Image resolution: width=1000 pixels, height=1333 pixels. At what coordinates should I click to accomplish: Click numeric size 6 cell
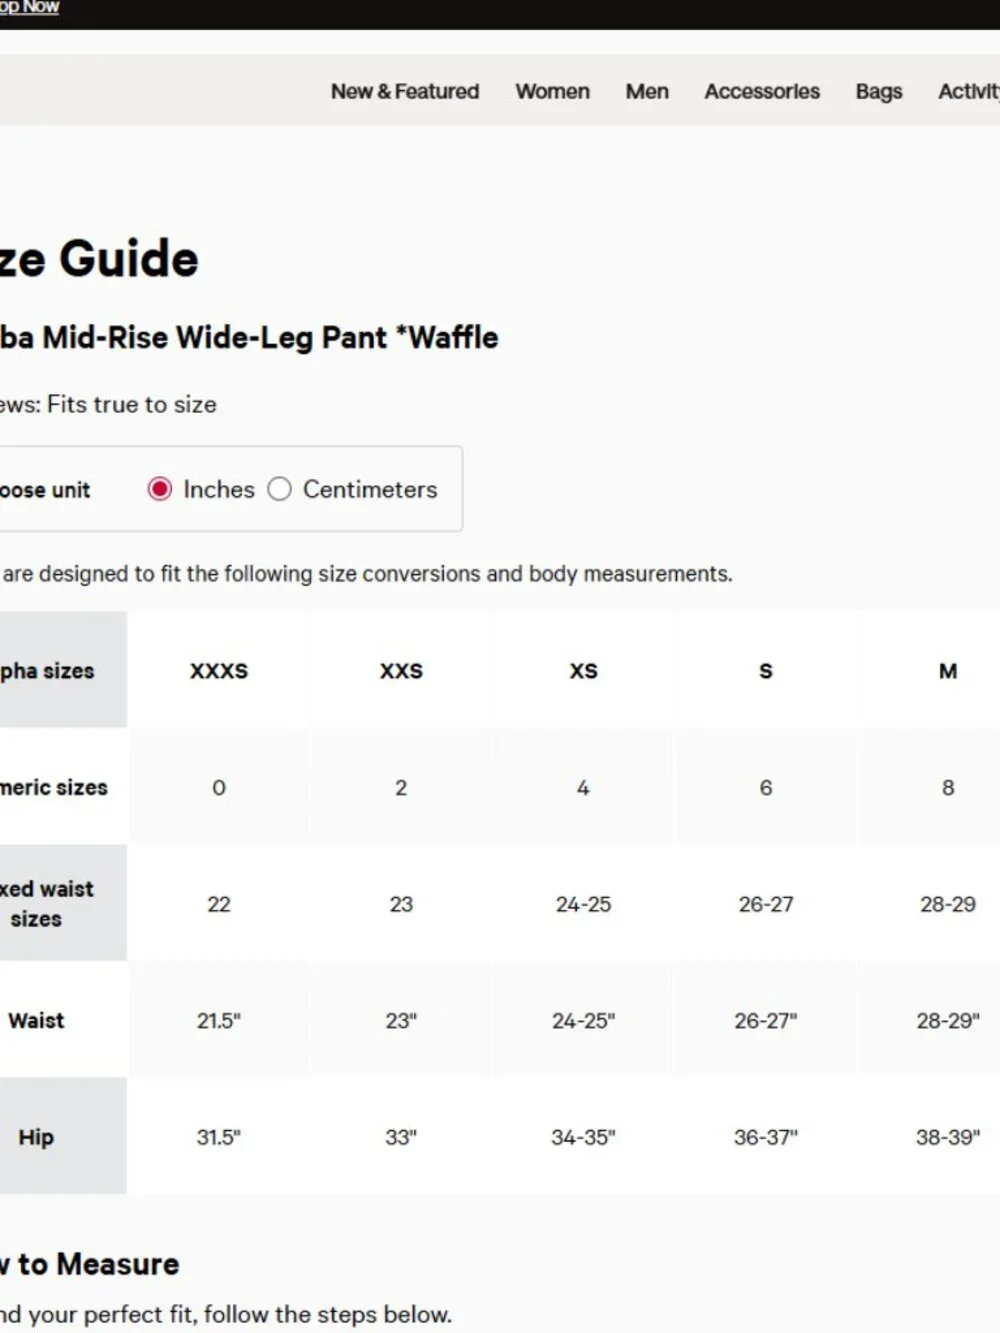(766, 787)
